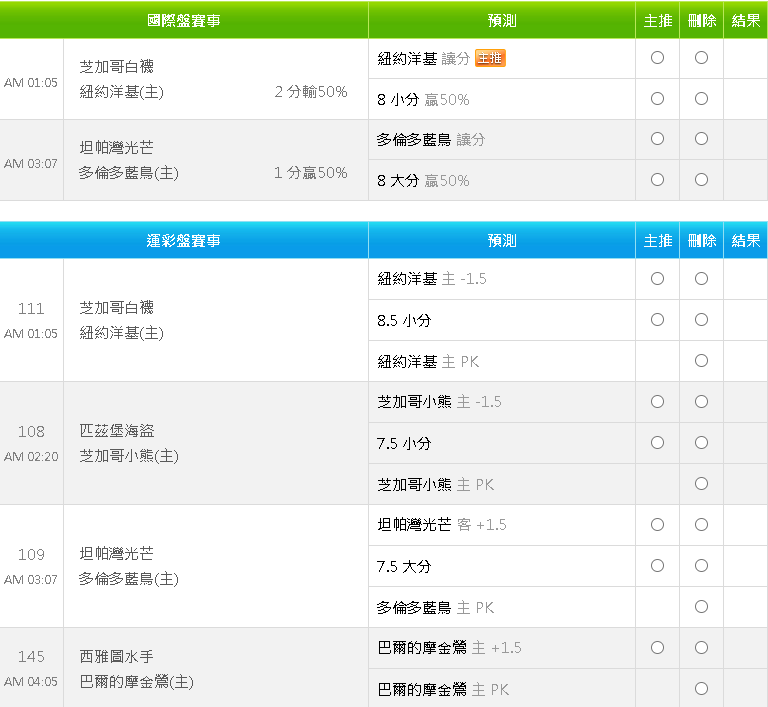Select 刪除 radio for 芝加哥小熊 主 PK
Viewport: 768px width, 707px height.
pyautogui.click(x=701, y=484)
